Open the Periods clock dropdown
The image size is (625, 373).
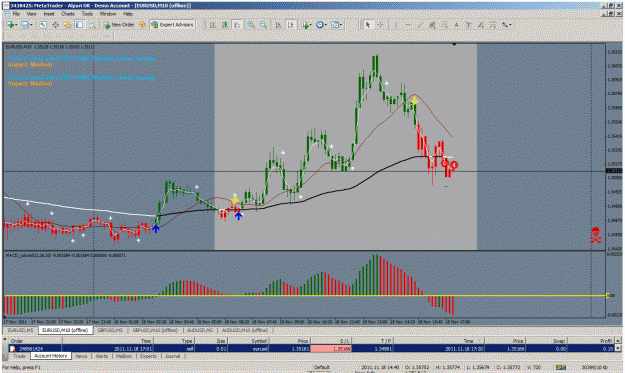coord(321,25)
